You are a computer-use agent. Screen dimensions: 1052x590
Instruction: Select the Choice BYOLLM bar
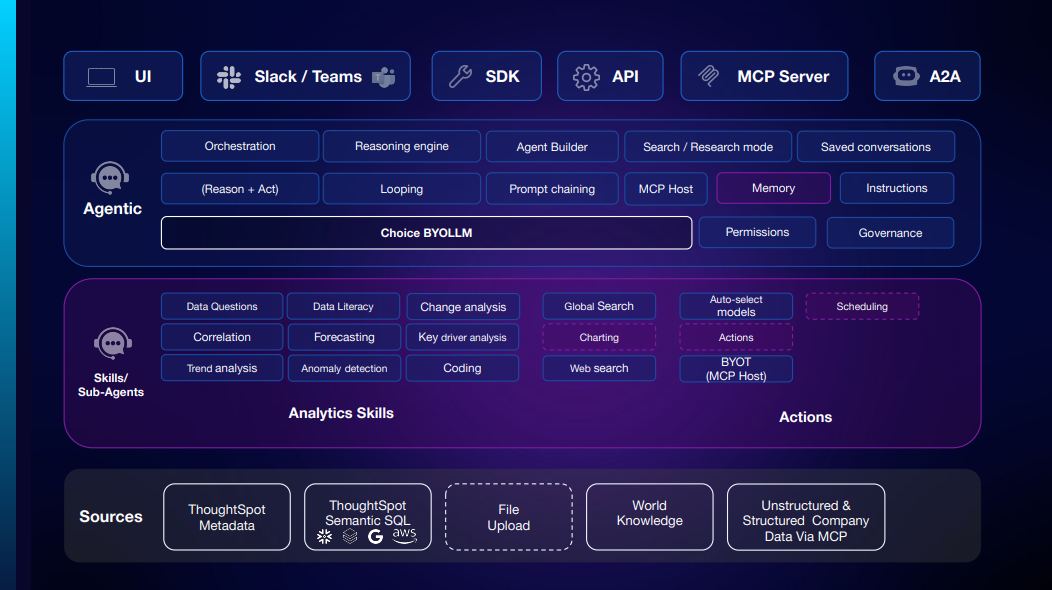point(426,233)
